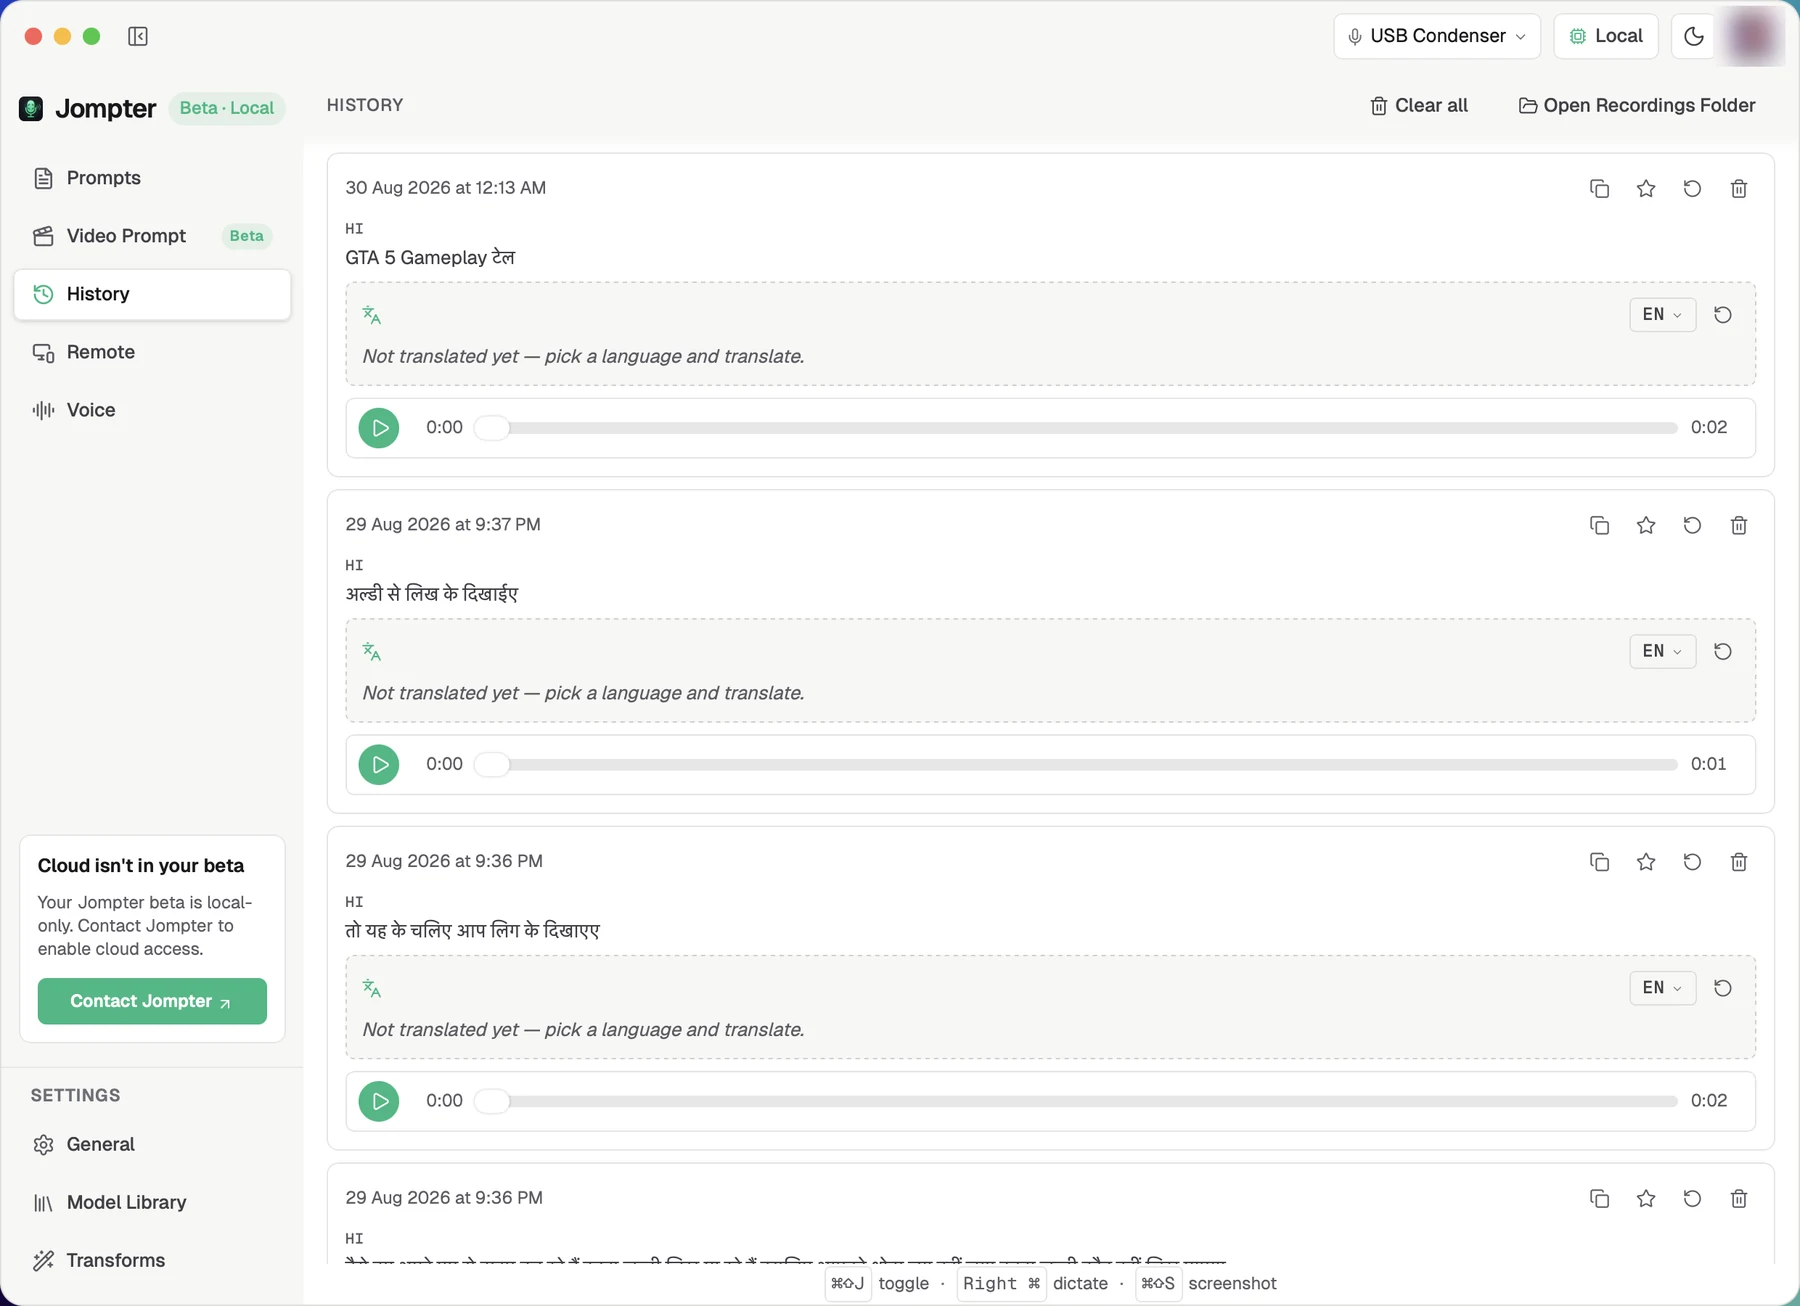Open the Prompts section
Image resolution: width=1800 pixels, height=1306 pixels.
(153, 178)
